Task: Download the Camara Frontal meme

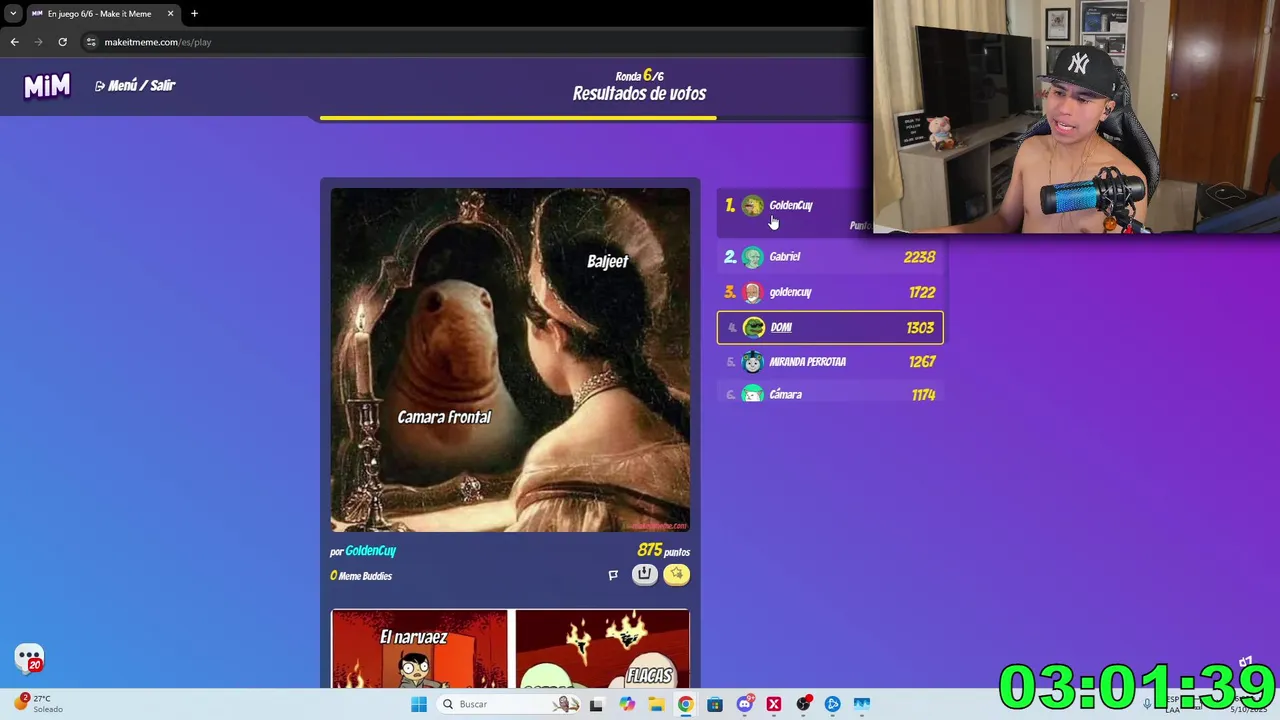Action: [x=645, y=574]
